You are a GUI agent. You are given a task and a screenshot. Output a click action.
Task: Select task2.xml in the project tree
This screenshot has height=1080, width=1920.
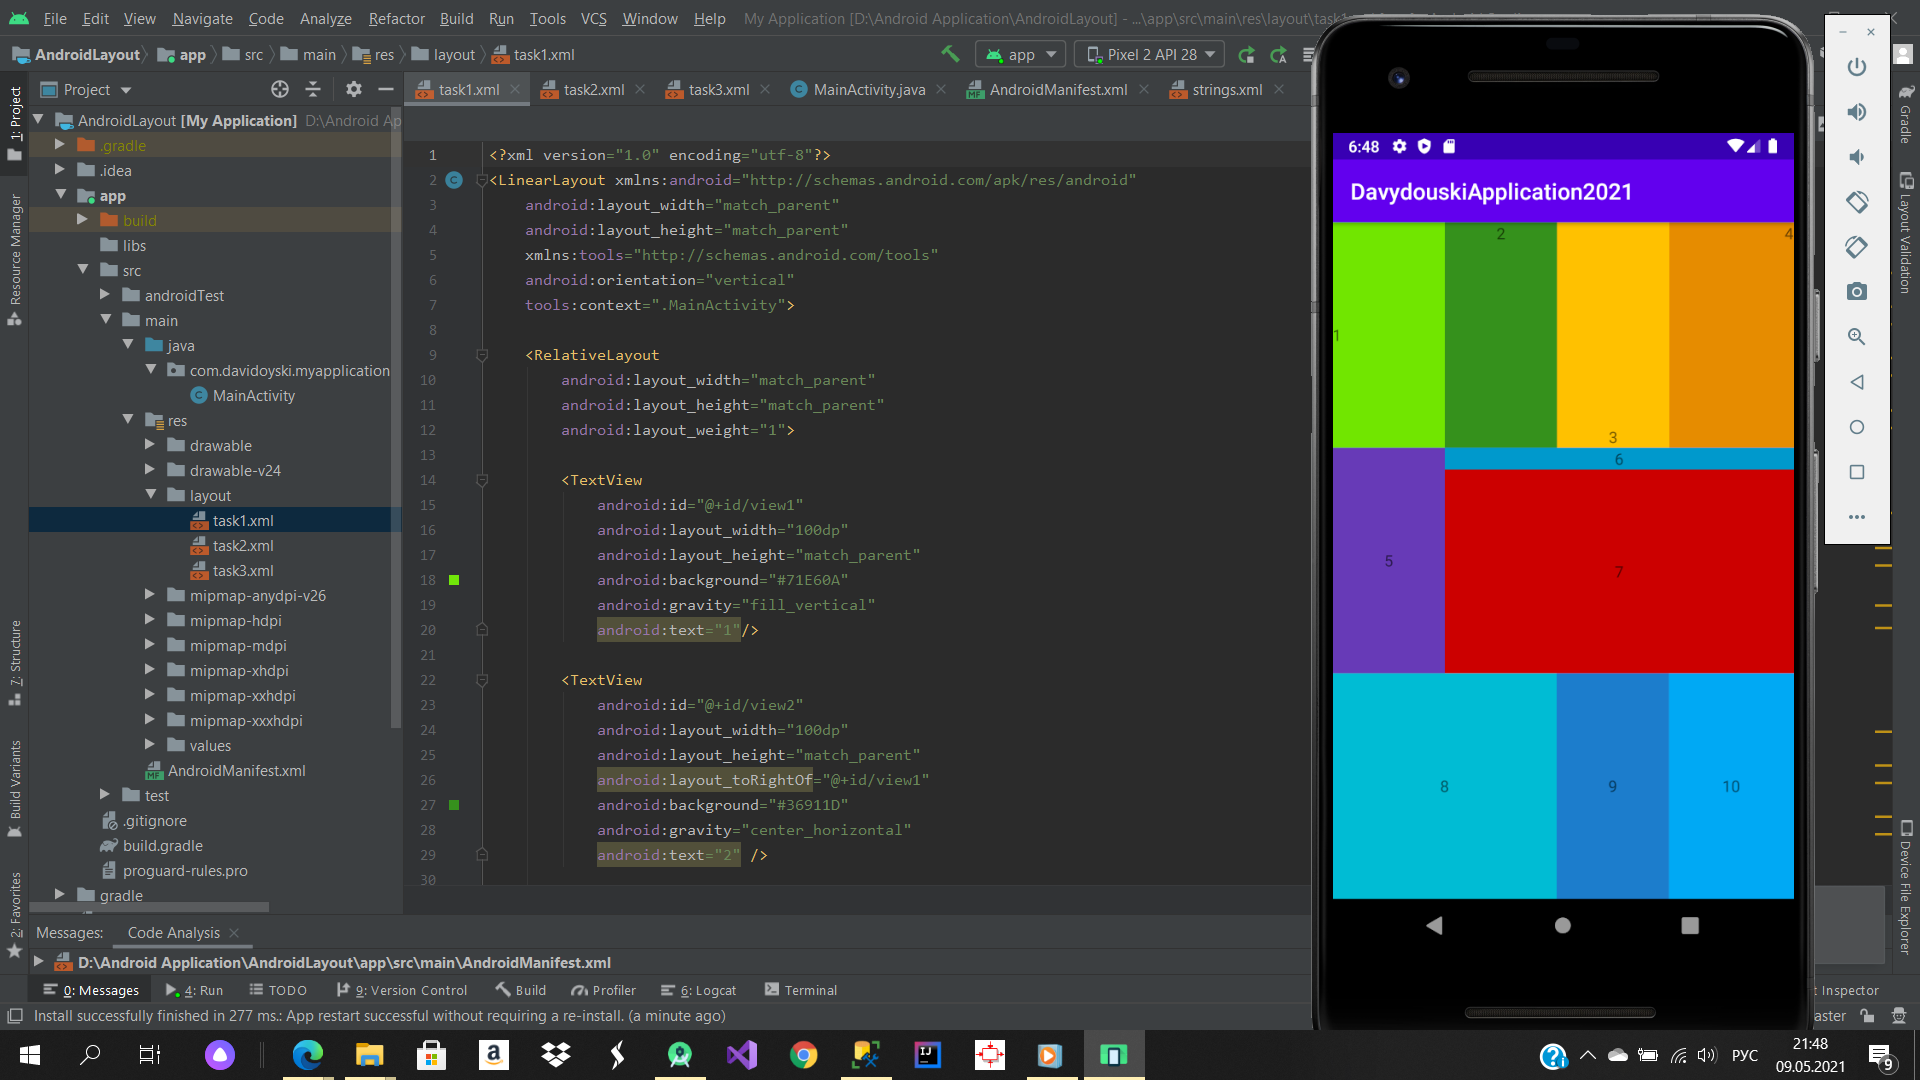tap(242, 545)
